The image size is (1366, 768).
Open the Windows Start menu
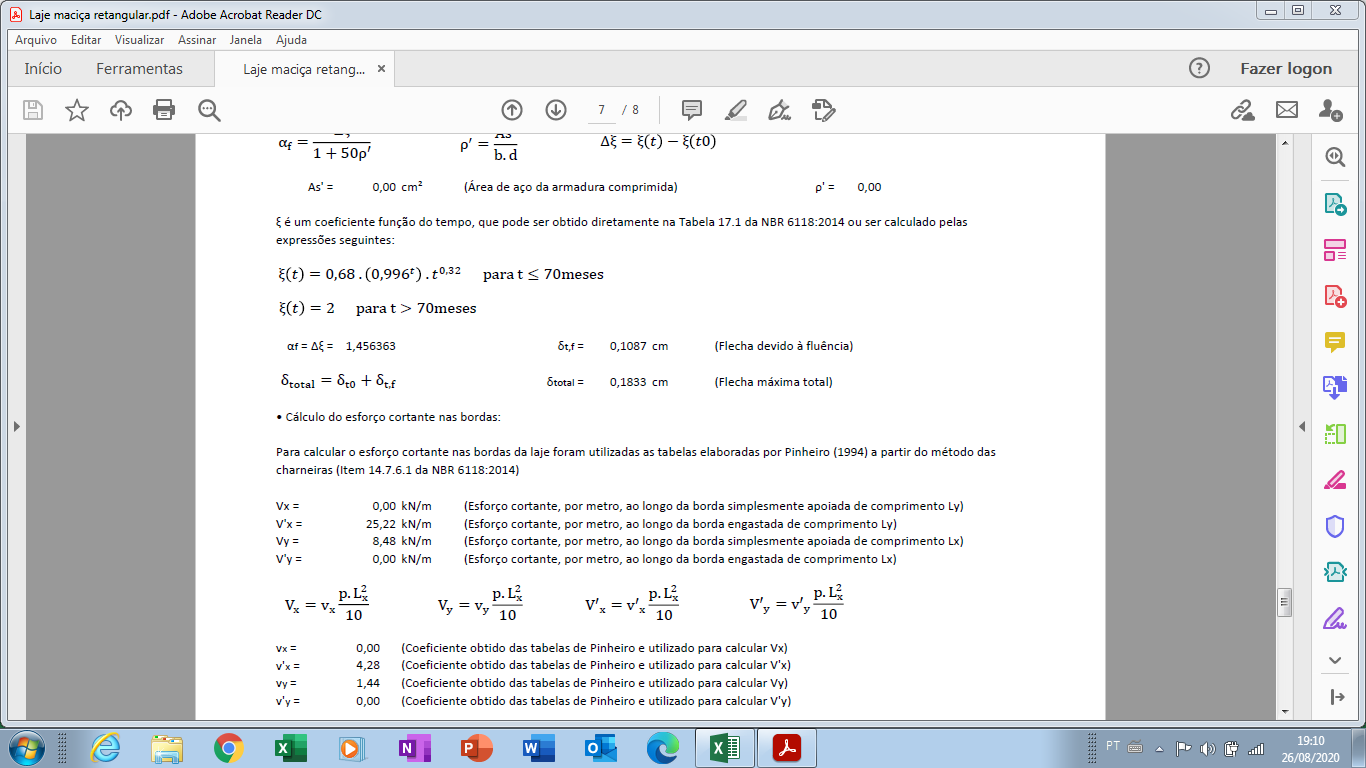point(24,748)
